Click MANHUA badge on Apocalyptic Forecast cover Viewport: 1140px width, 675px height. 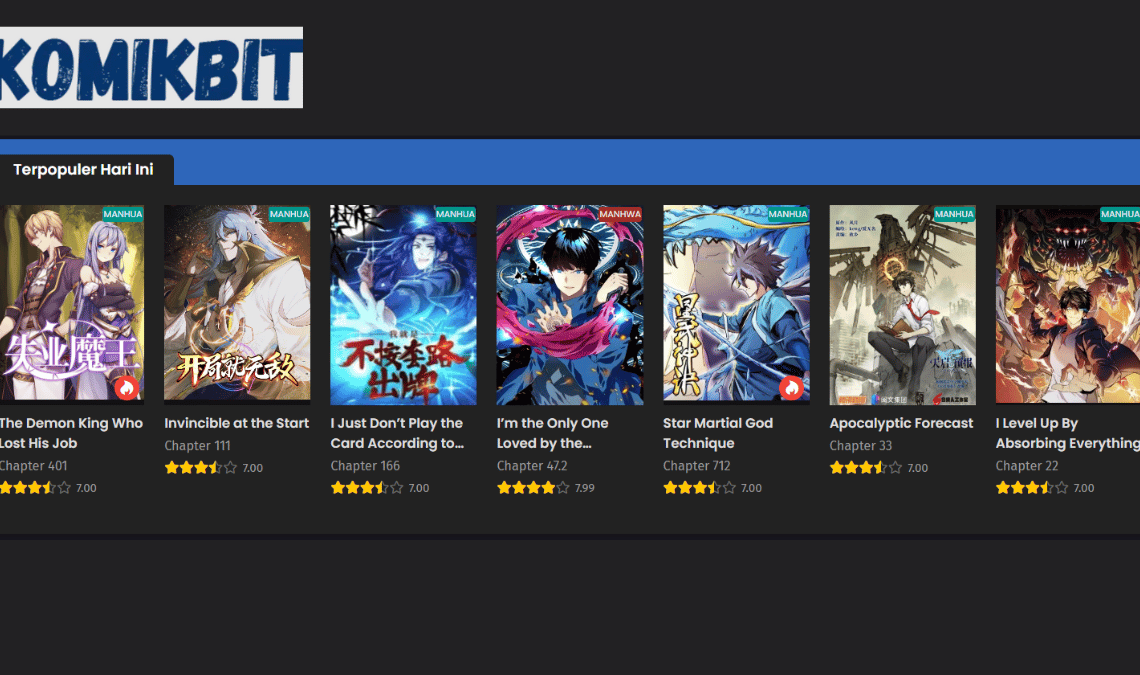(954, 214)
